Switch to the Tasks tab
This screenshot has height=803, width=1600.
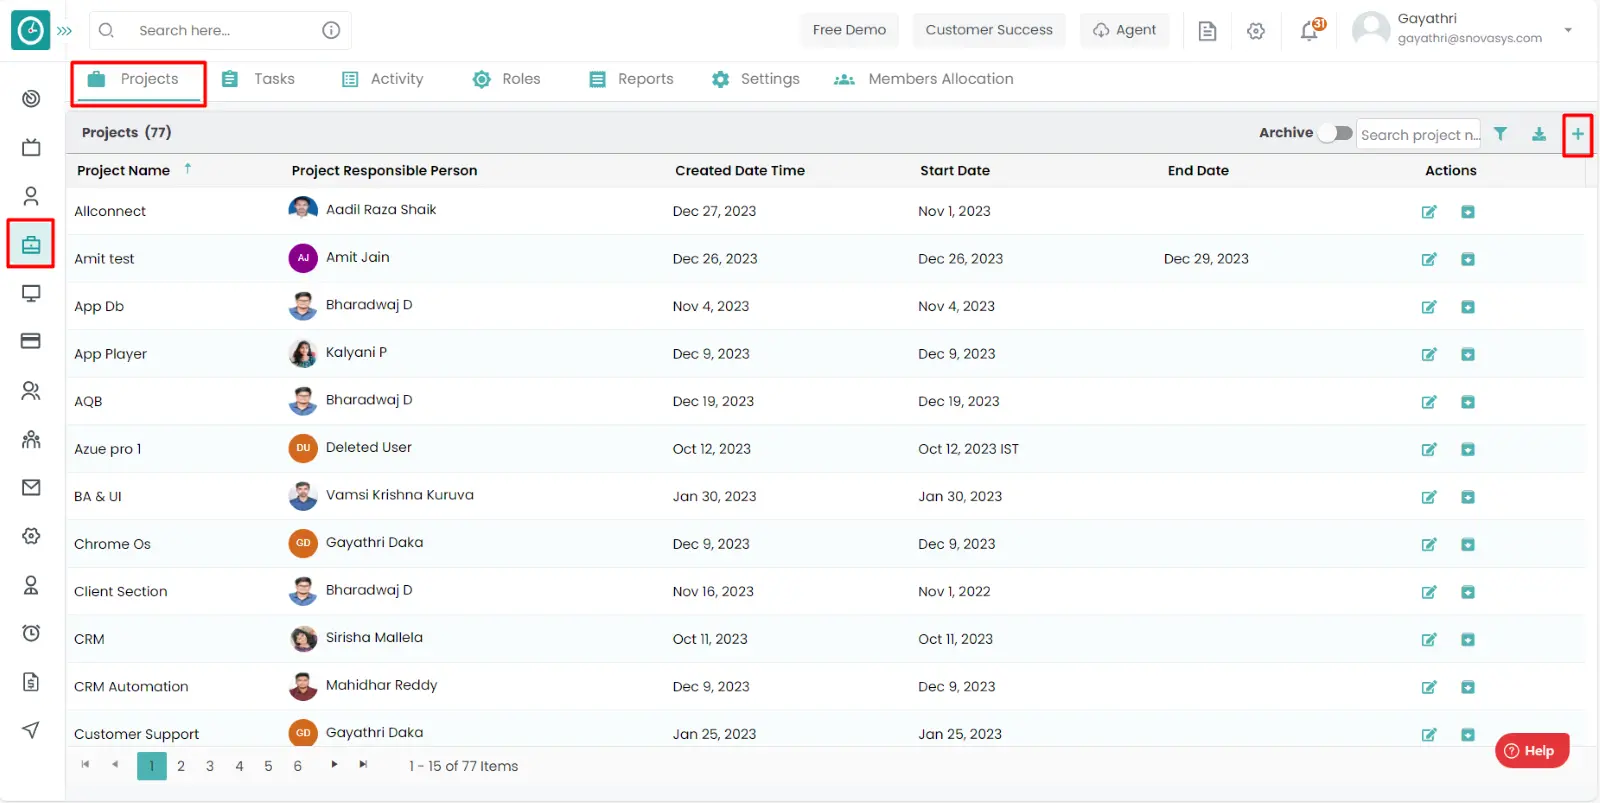pyautogui.click(x=259, y=79)
